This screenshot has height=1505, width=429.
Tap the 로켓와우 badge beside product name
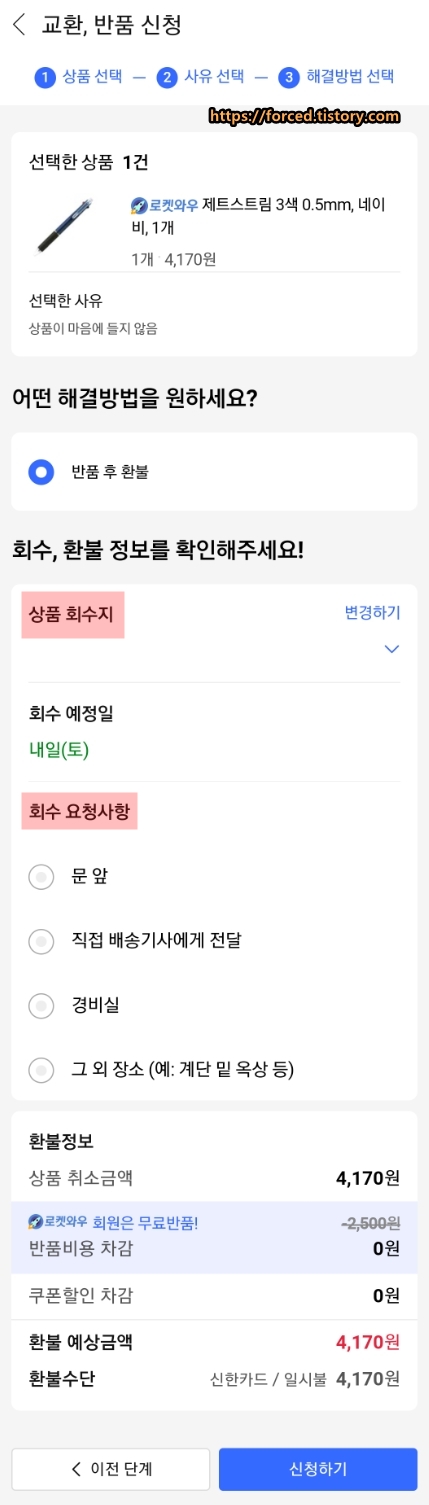pyautogui.click(x=164, y=206)
